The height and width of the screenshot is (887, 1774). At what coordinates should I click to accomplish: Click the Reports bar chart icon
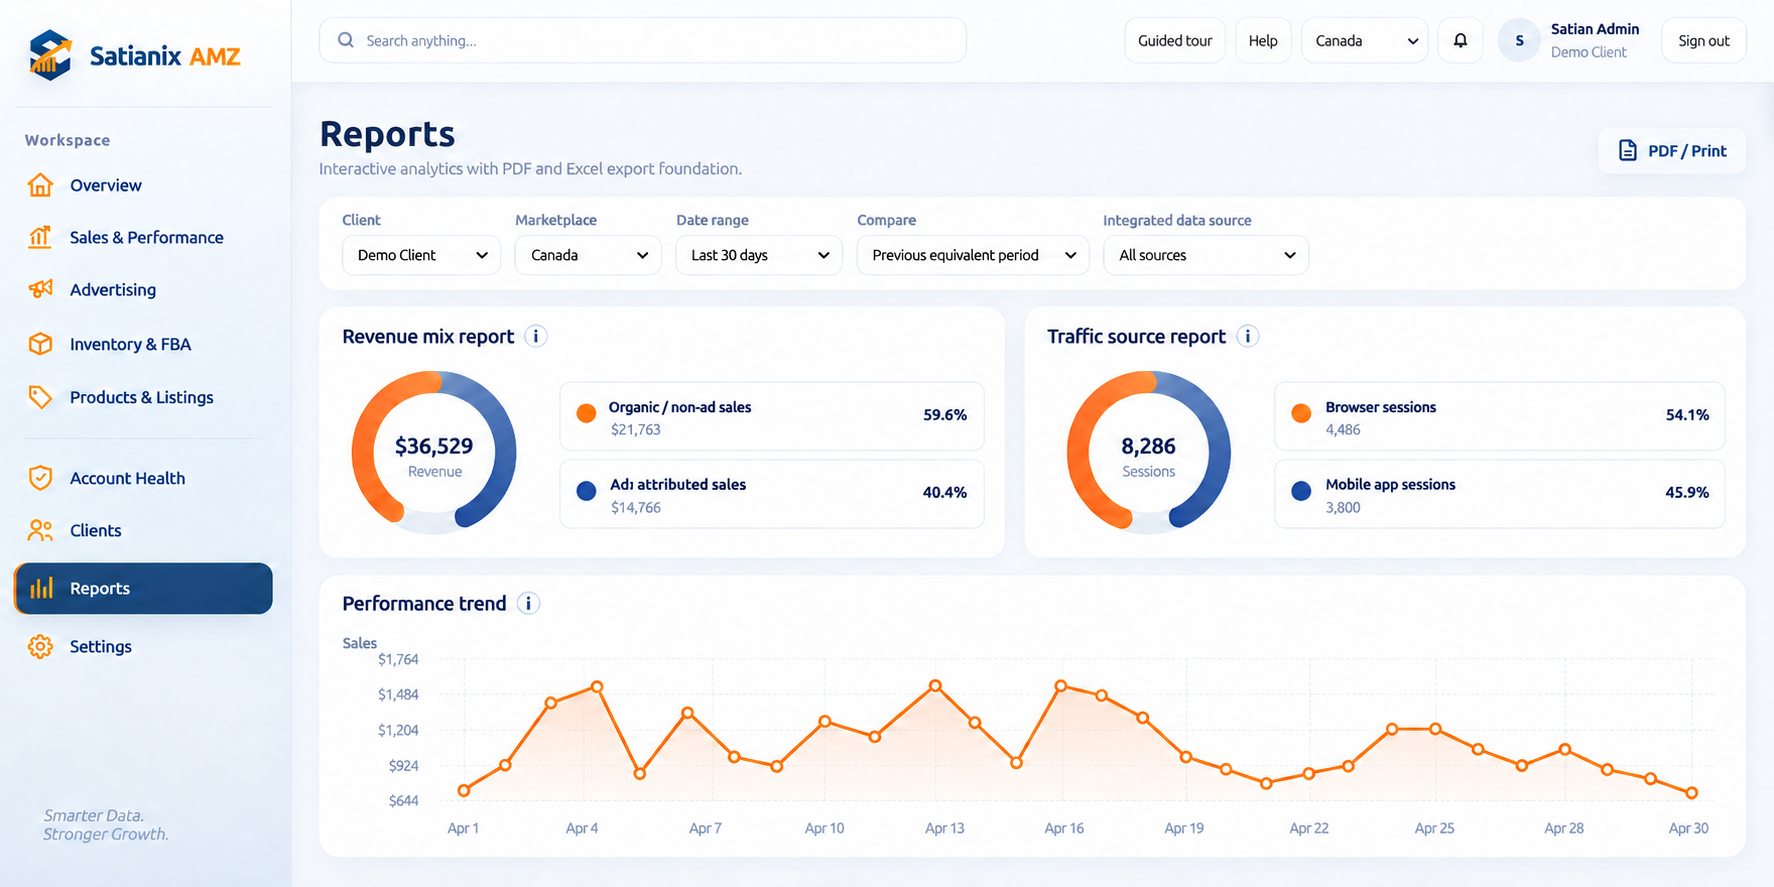pos(41,588)
